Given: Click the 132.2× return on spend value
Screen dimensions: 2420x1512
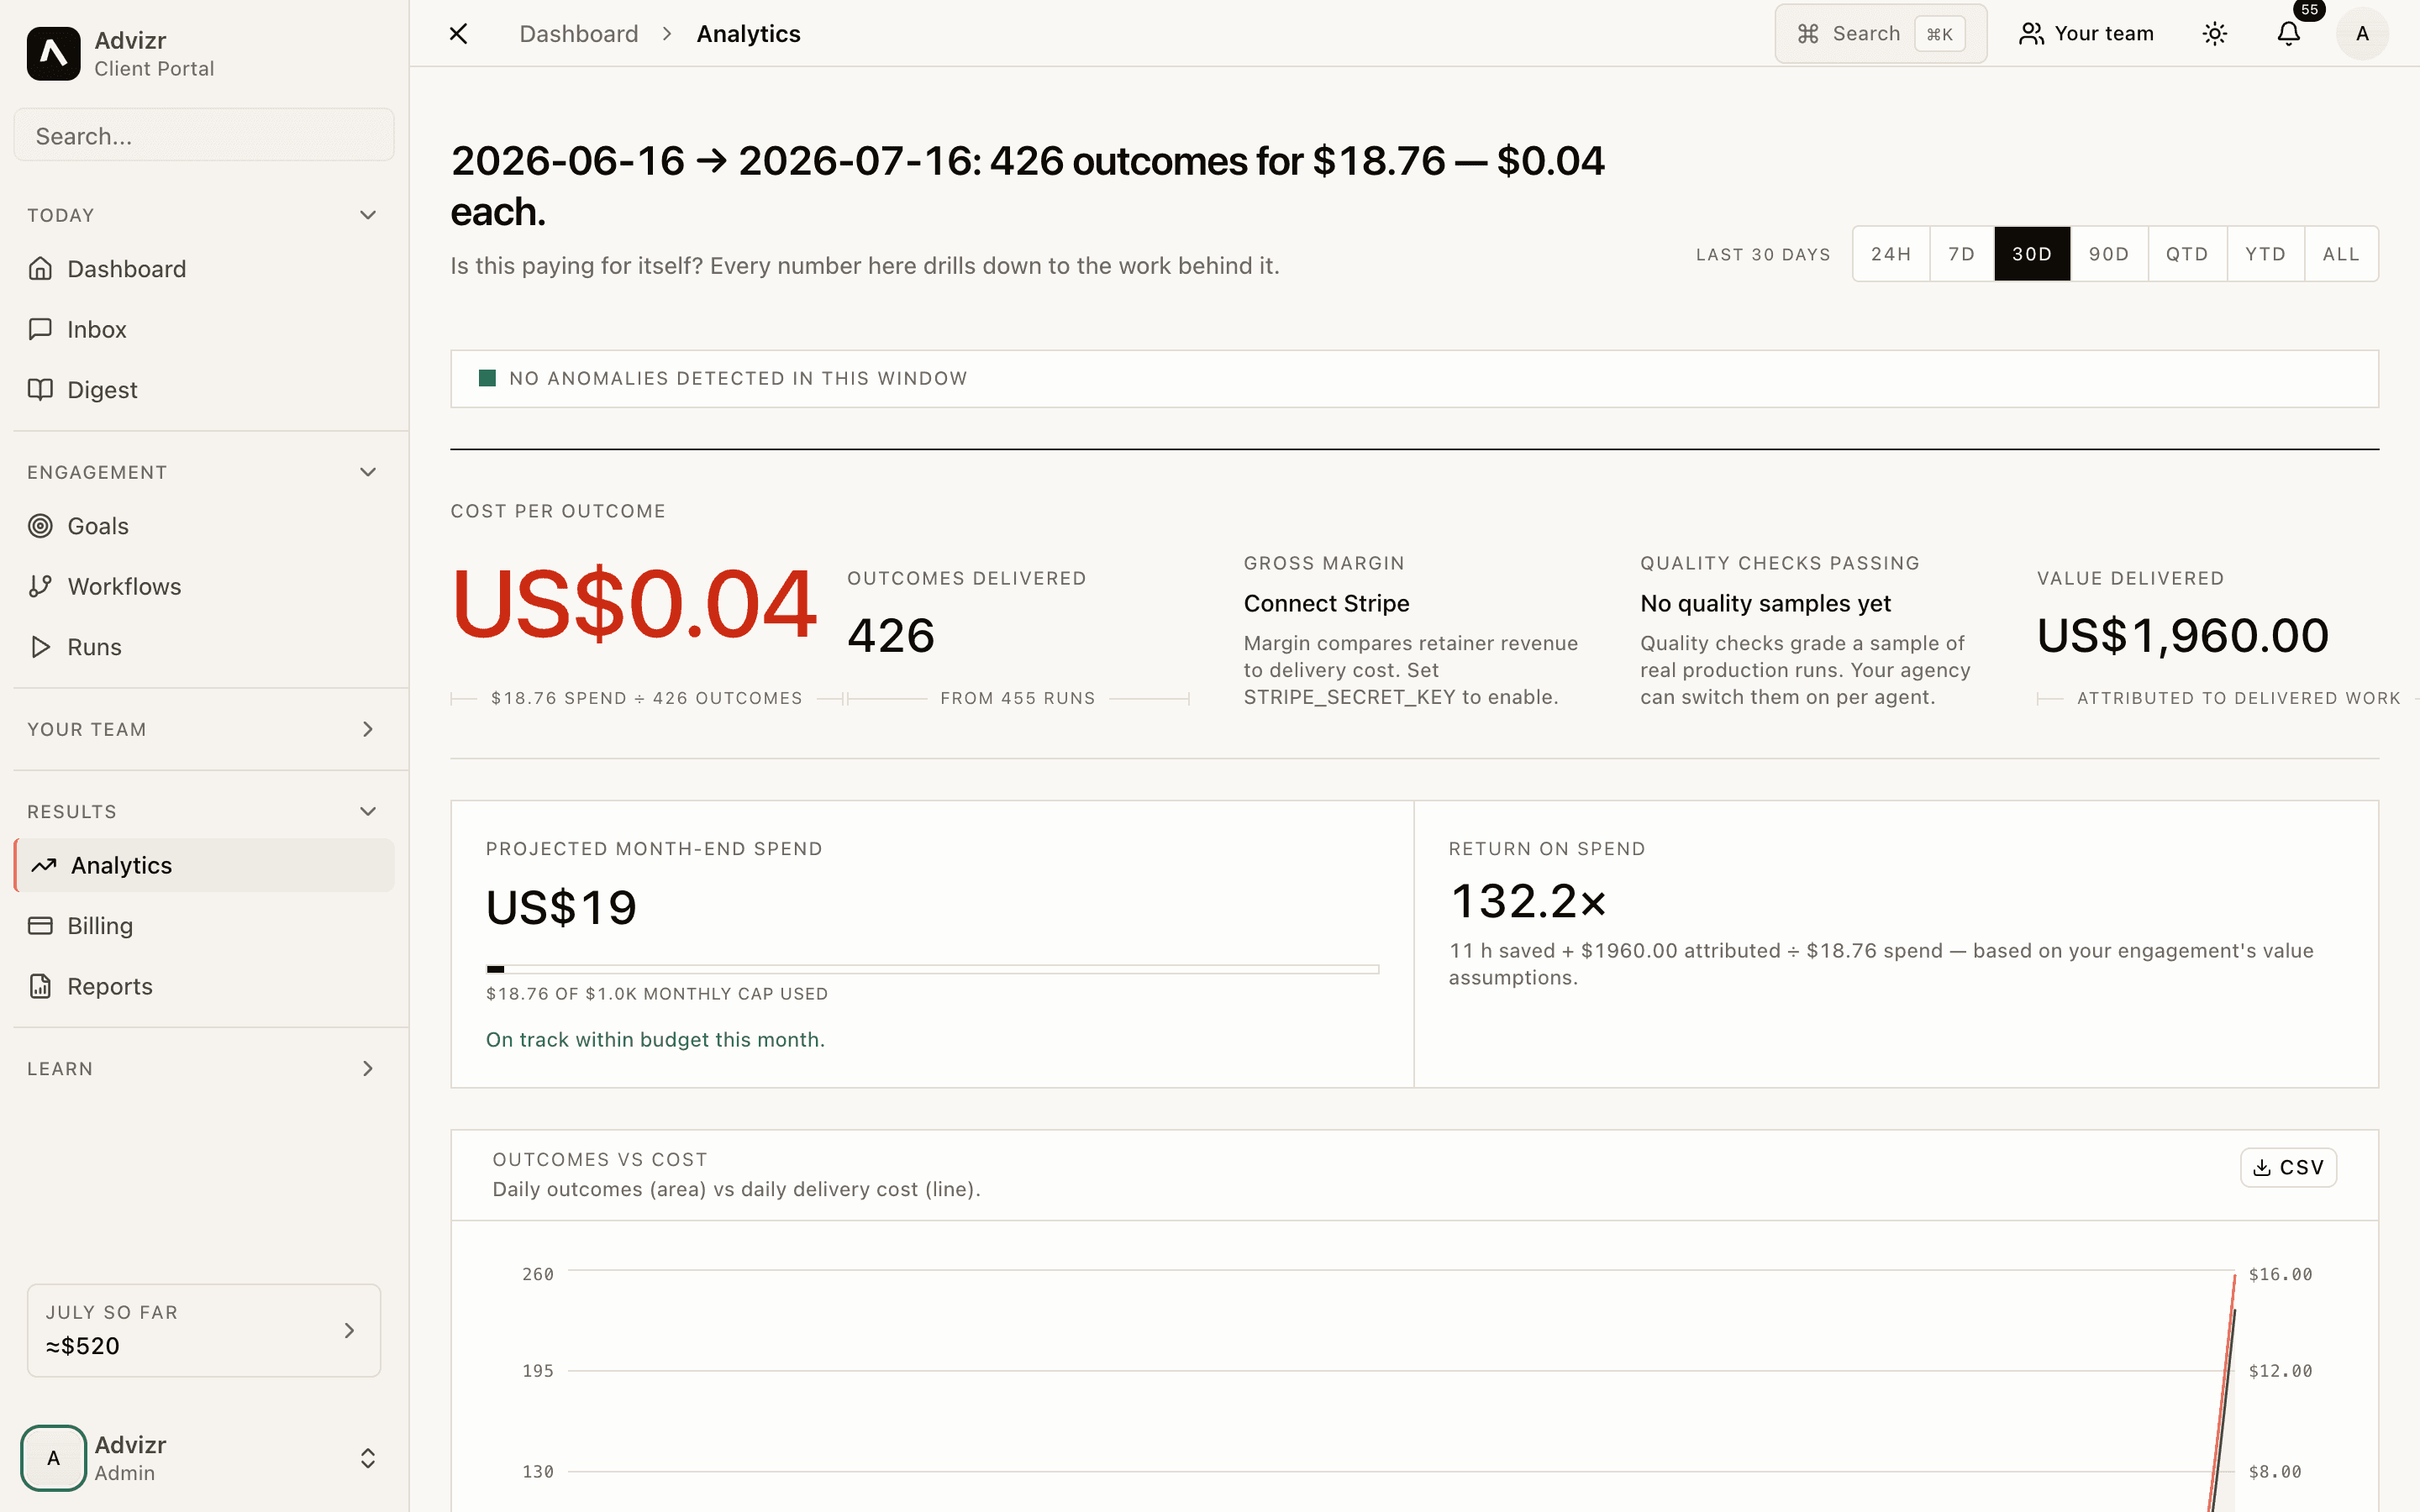Looking at the screenshot, I should pos(1528,901).
